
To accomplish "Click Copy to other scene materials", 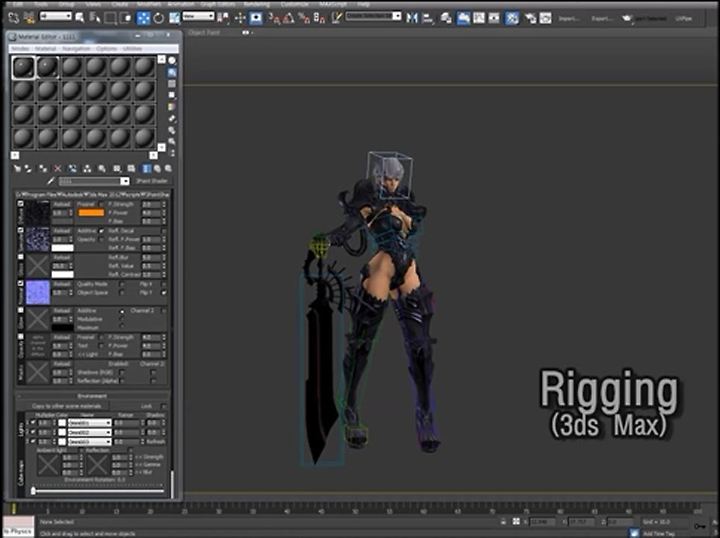I will pyautogui.click(x=67, y=406).
